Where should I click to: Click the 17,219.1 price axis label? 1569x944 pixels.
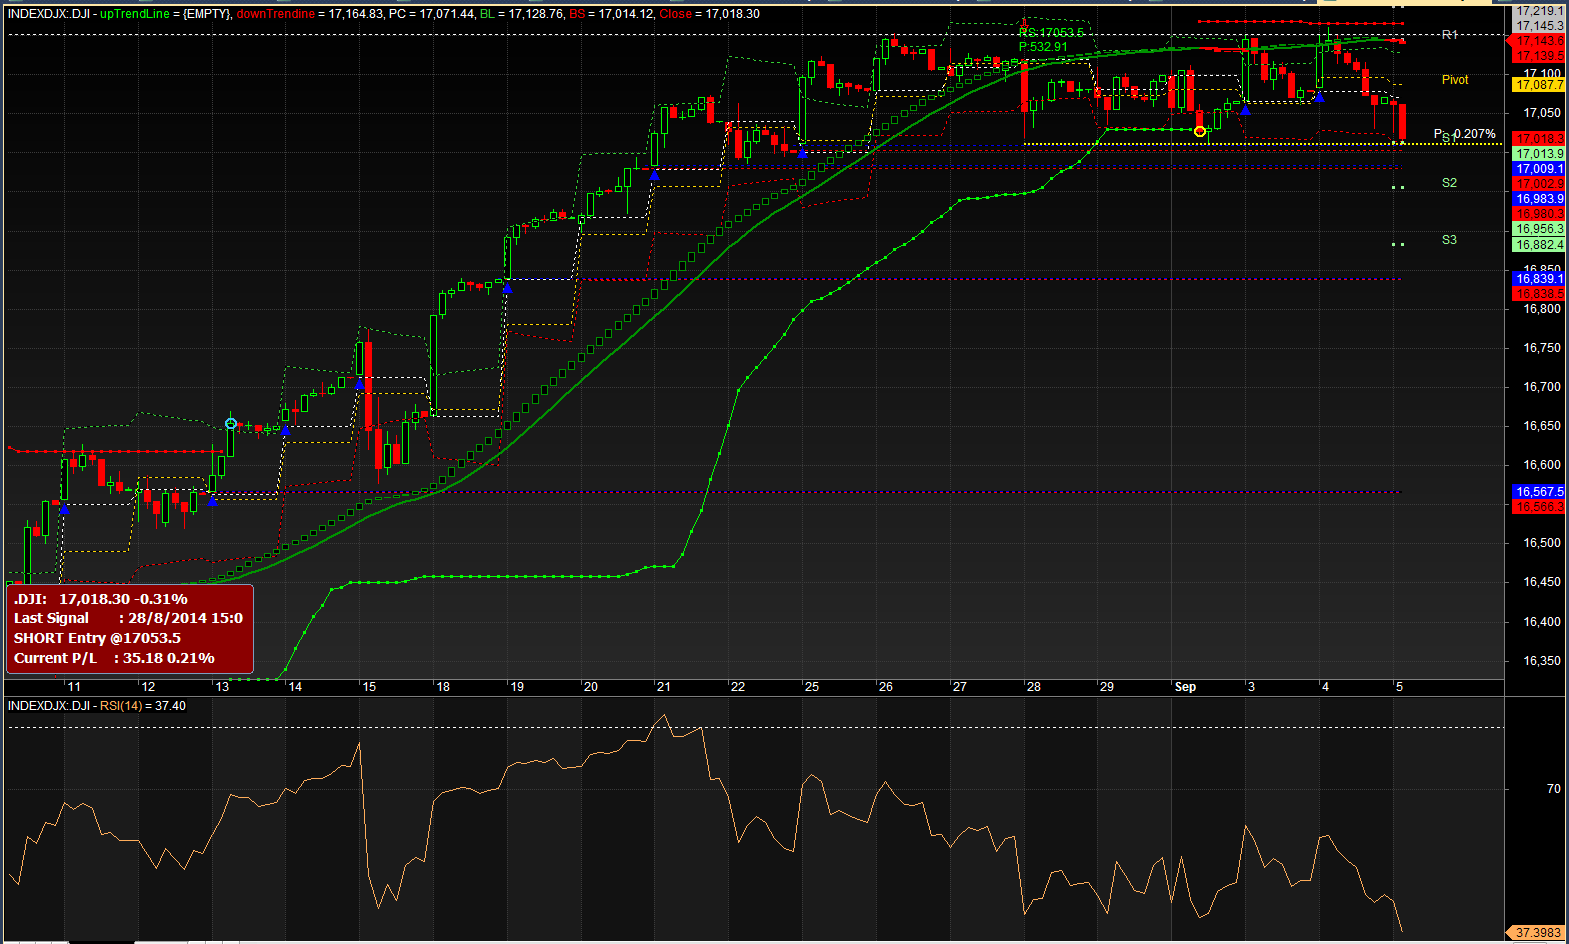tap(1540, 11)
